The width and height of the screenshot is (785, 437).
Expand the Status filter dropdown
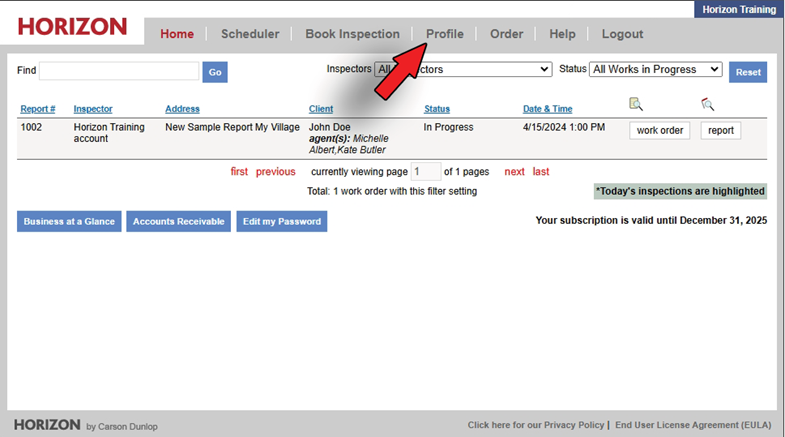tap(655, 69)
